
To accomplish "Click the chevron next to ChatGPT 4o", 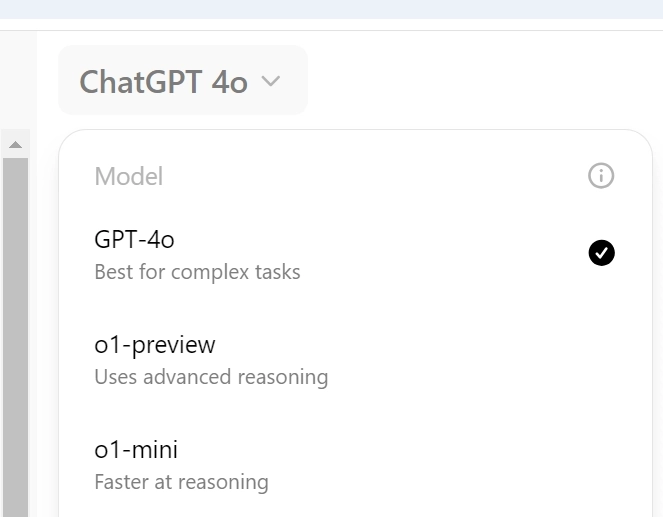I will click(x=270, y=82).
